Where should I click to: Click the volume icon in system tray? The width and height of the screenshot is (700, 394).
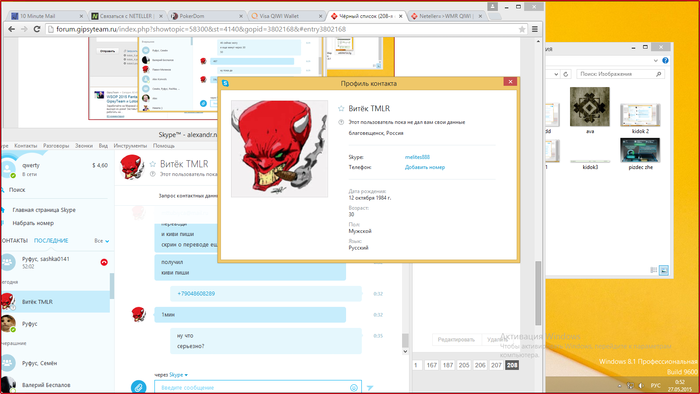point(641,385)
